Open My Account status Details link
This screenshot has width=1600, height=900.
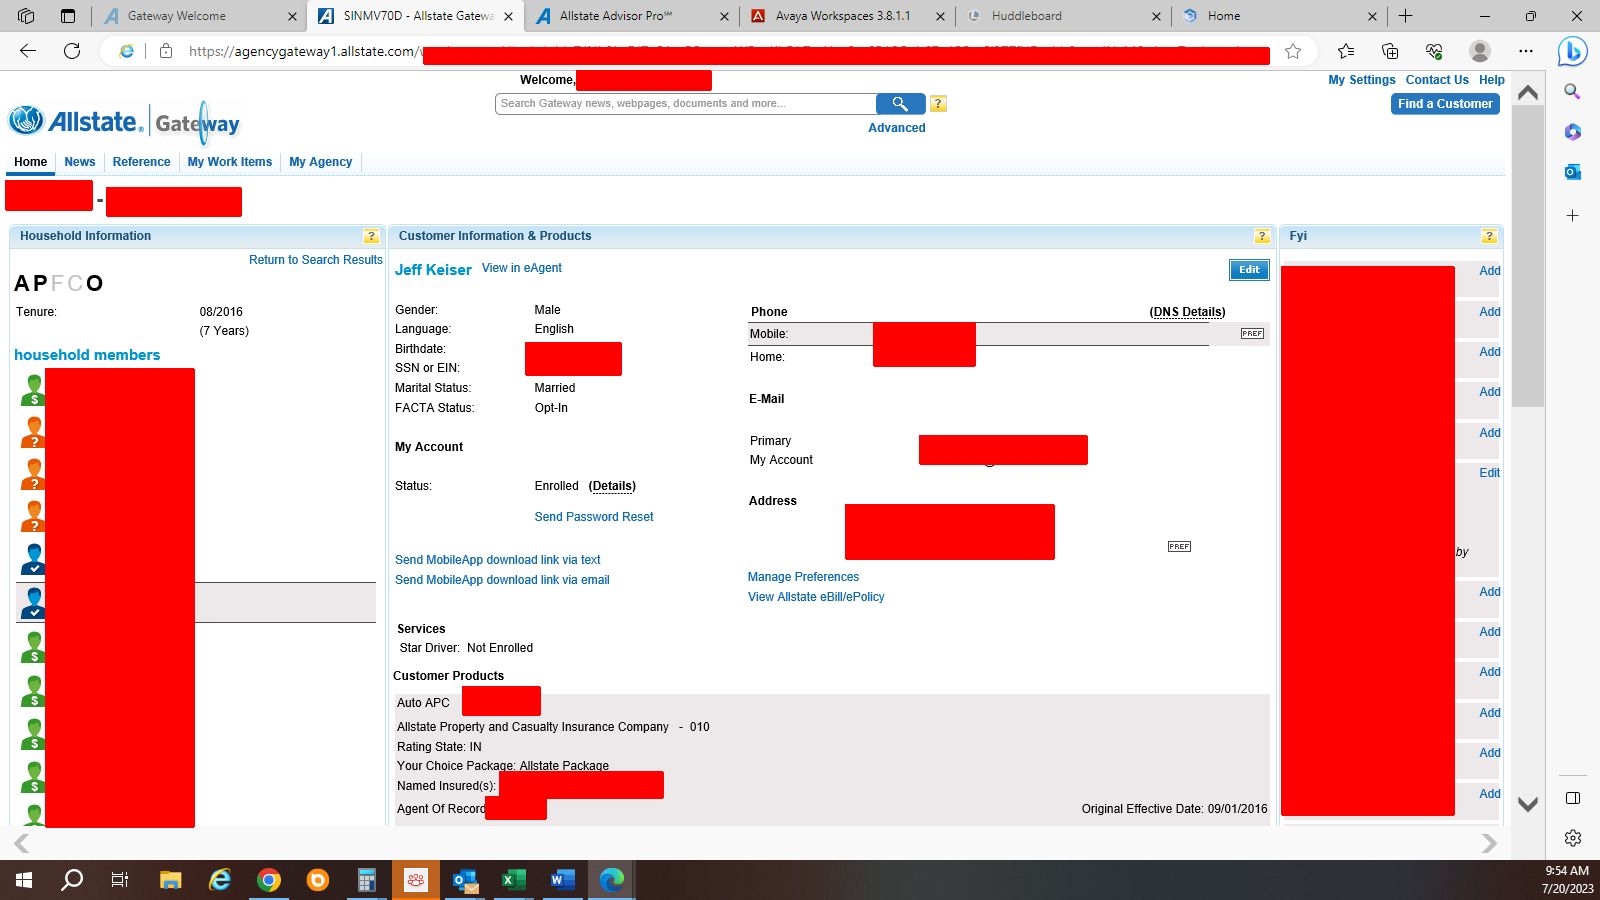[612, 486]
